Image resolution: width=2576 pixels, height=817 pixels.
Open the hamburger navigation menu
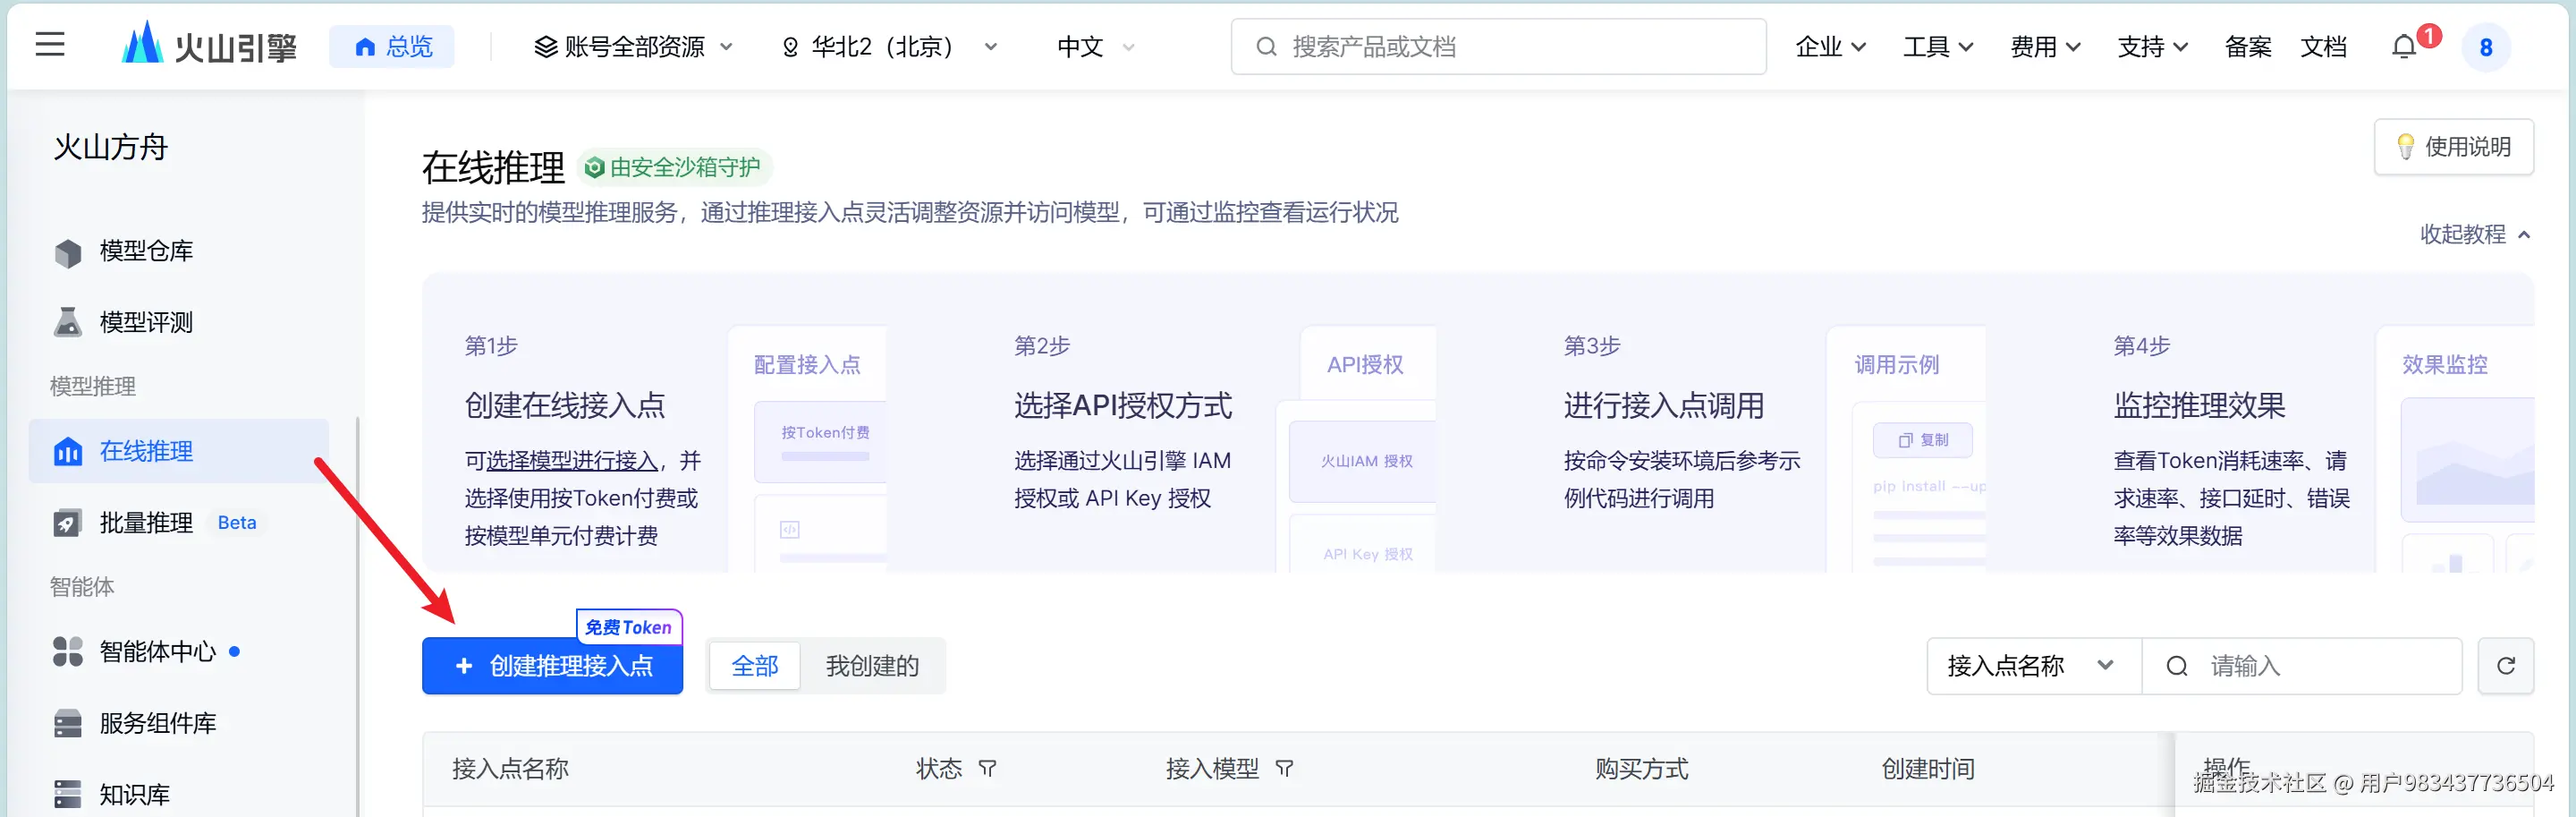pyautogui.click(x=50, y=45)
